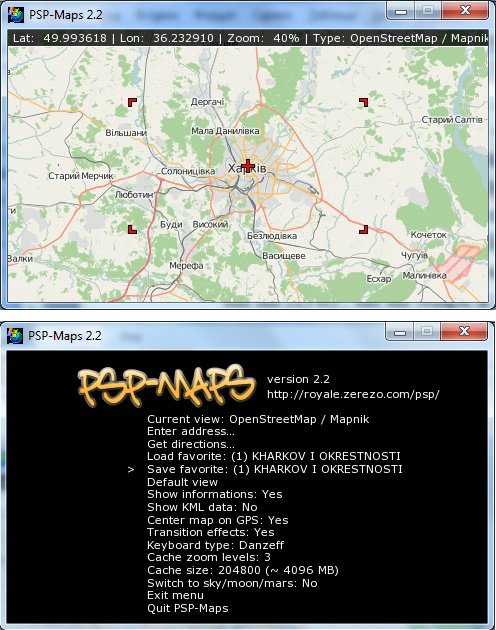Close the map PSP-Maps window
Viewport: 496px width, 630px height.
coord(465,11)
